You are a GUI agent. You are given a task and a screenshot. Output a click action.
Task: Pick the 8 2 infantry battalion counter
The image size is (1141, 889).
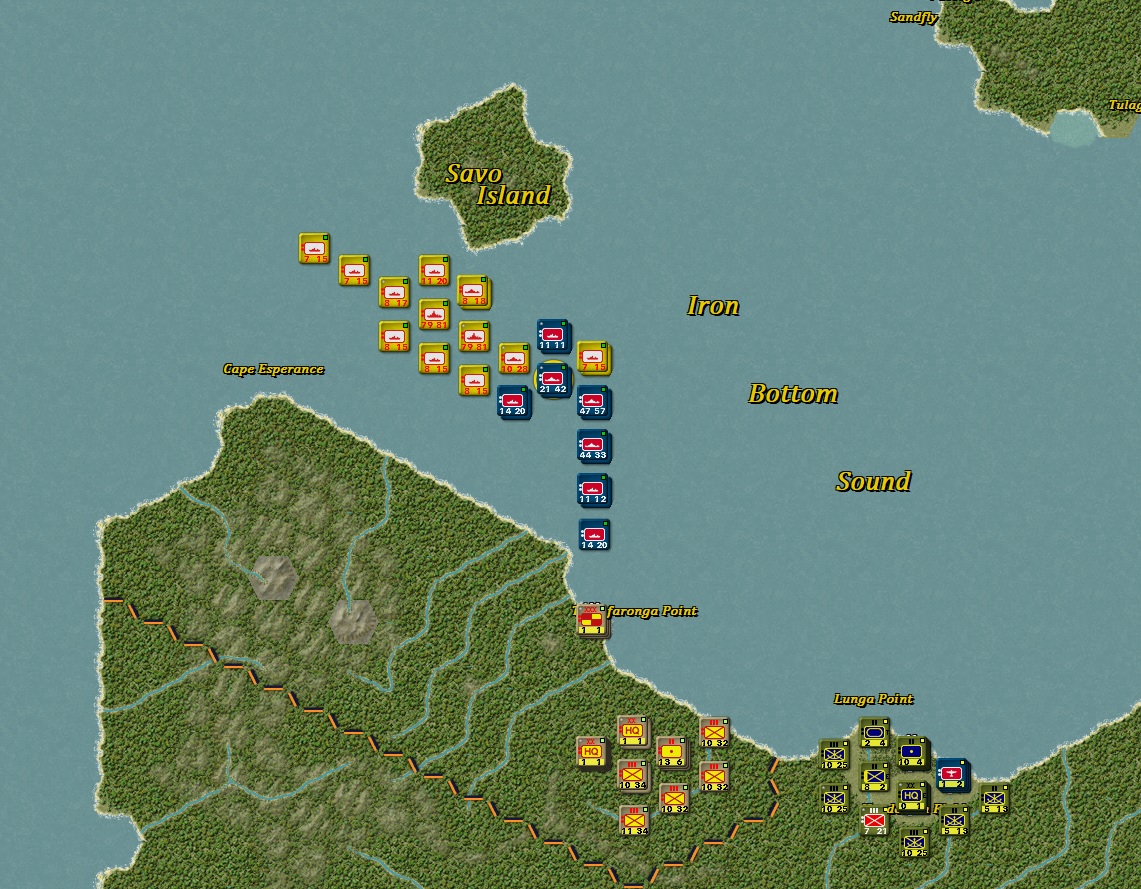(x=874, y=776)
